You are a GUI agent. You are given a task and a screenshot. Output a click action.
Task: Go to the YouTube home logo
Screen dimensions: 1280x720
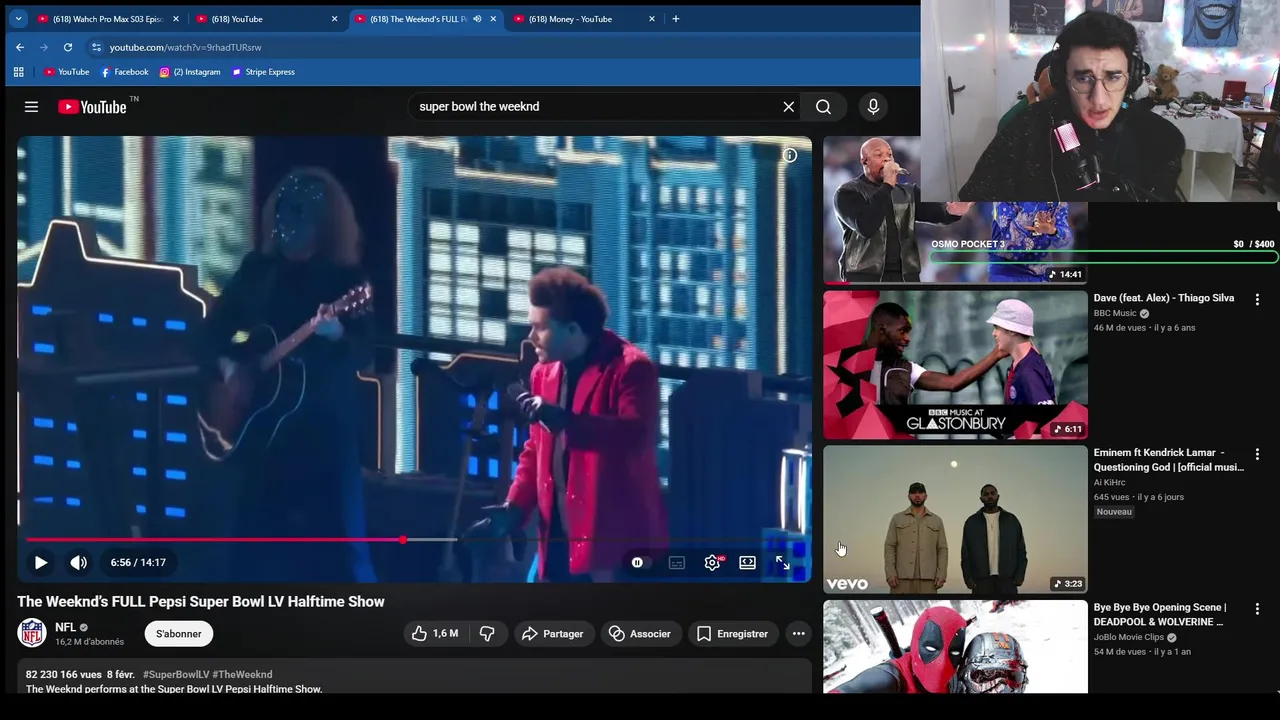point(92,107)
